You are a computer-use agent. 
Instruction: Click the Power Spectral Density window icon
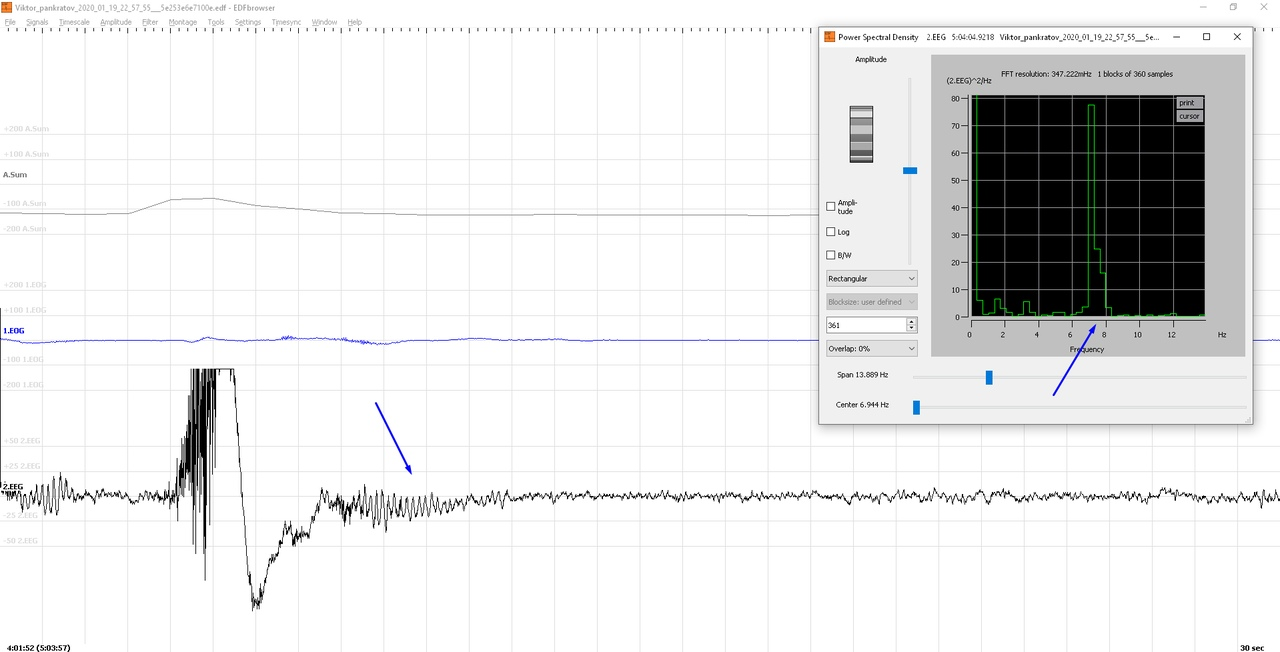(x=829, y=37)
